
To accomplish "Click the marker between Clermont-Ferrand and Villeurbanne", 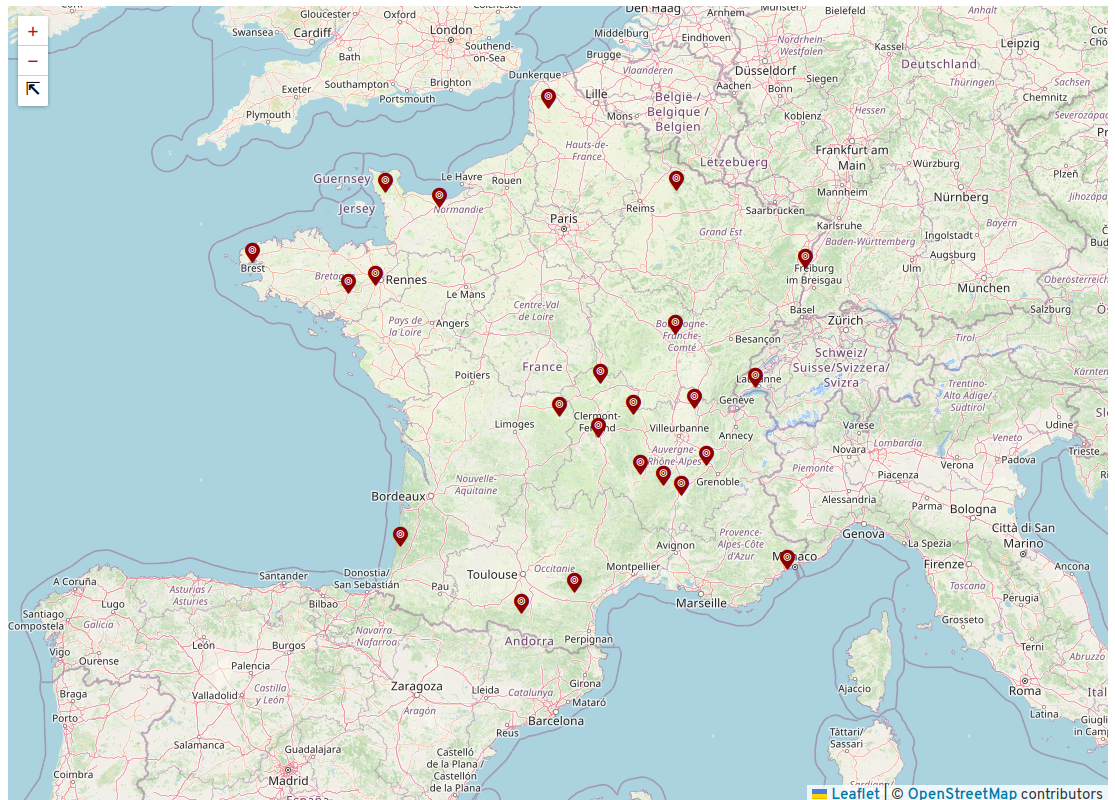I will (x=634, y=404).
